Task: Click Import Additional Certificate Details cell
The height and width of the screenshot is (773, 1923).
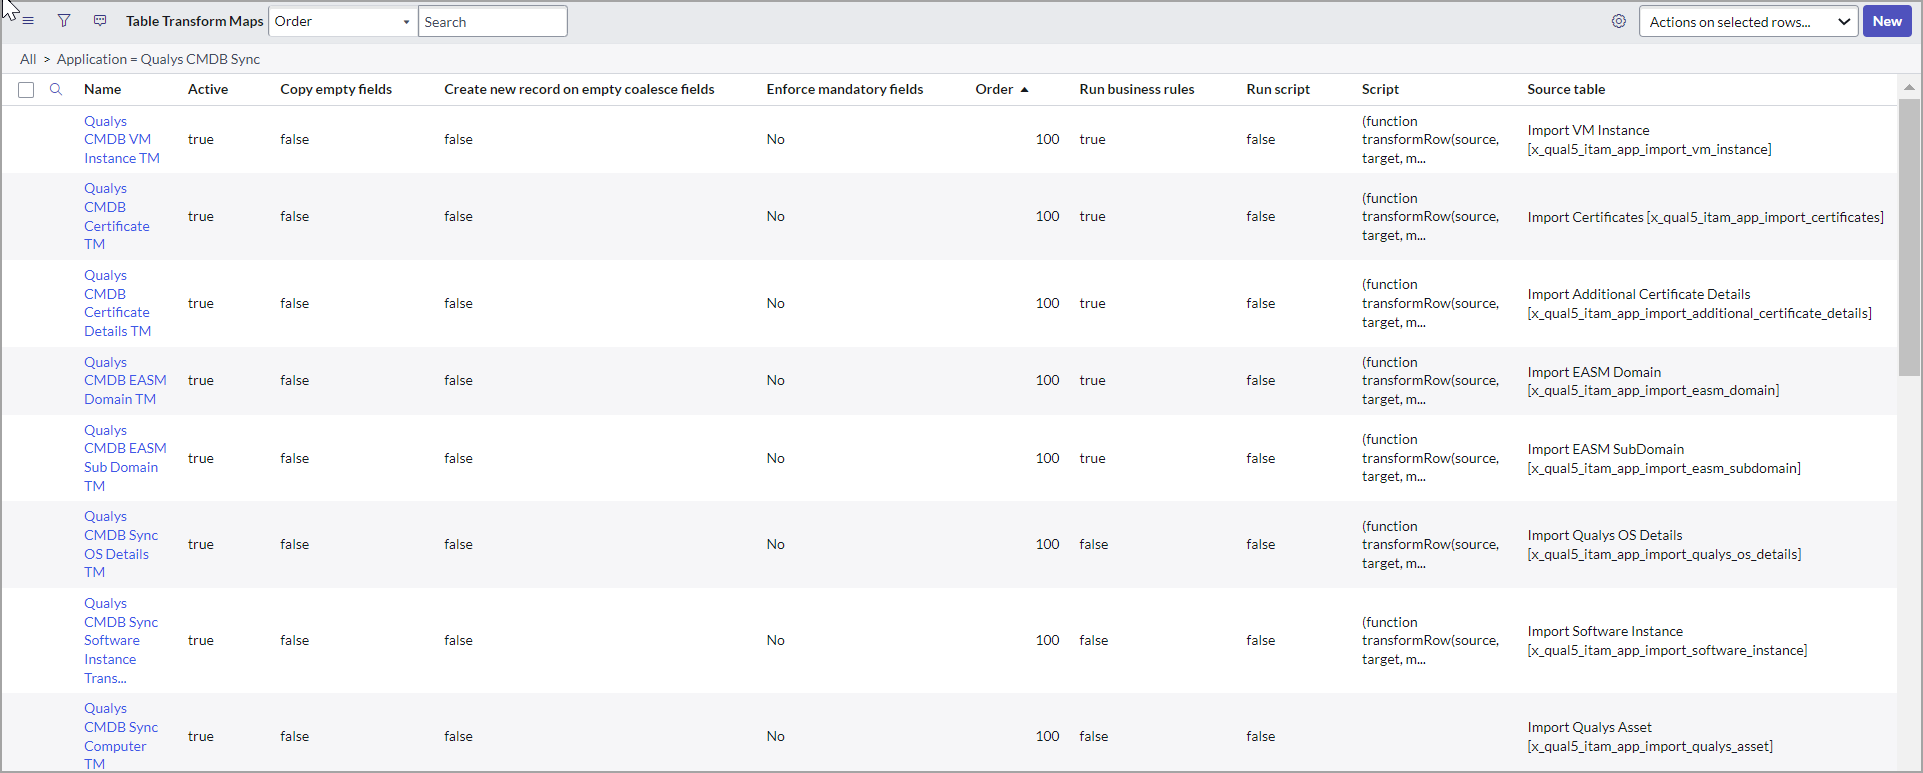Action: click(x=1699, y=304)
